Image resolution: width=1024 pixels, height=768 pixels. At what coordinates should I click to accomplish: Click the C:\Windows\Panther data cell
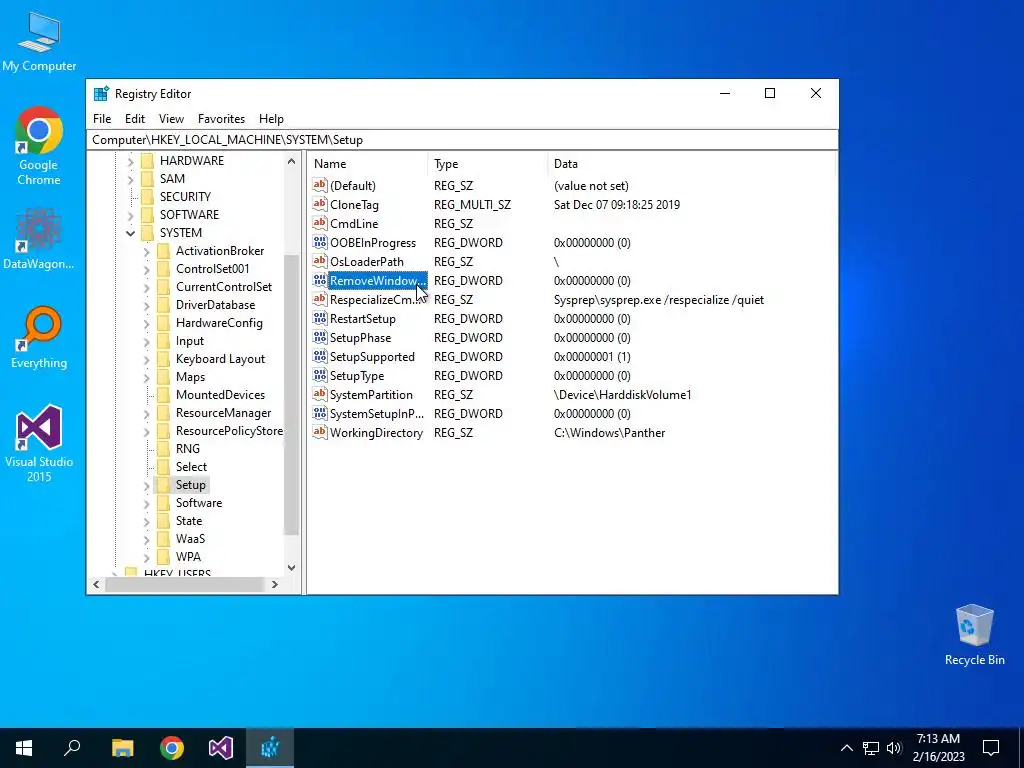(x=609, y=433)
